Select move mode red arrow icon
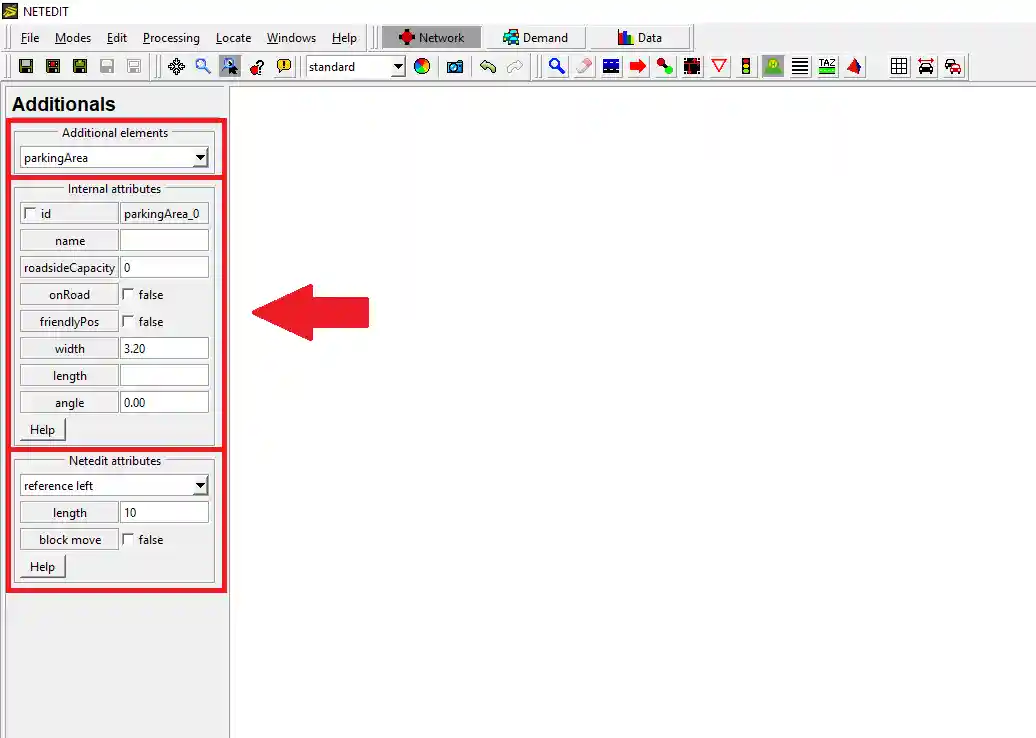This screenshot has width=1036, height=738. 638,67
